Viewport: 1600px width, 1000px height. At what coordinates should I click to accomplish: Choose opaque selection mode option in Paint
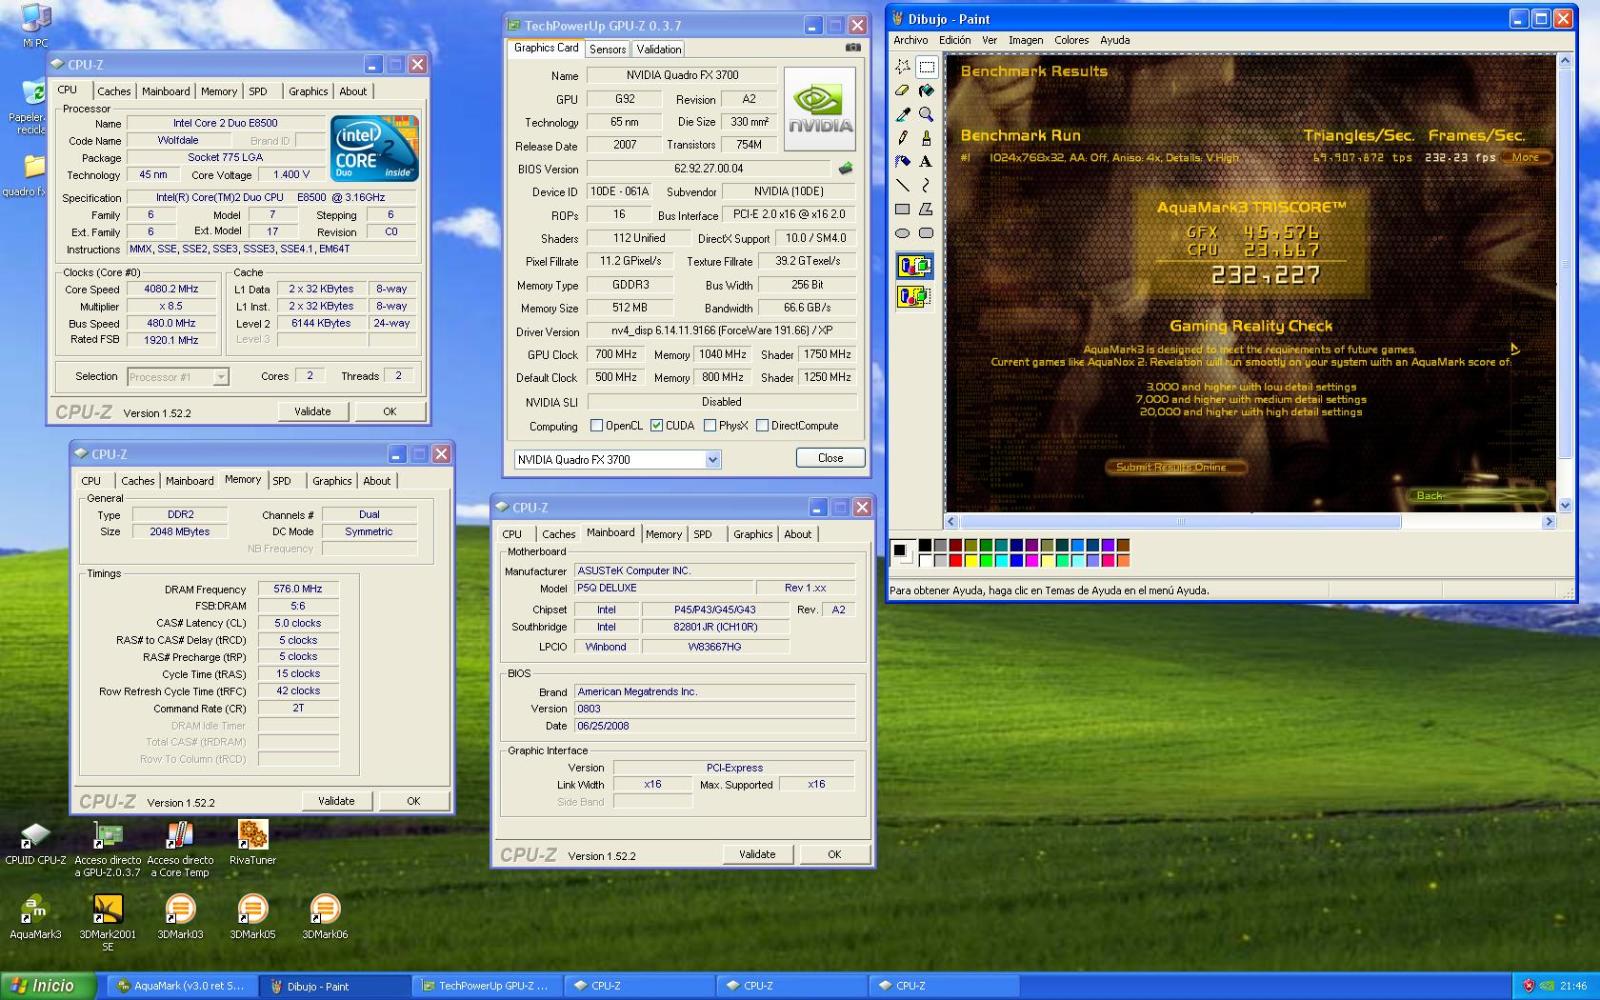pyautogui.click(x=914, y=266)
